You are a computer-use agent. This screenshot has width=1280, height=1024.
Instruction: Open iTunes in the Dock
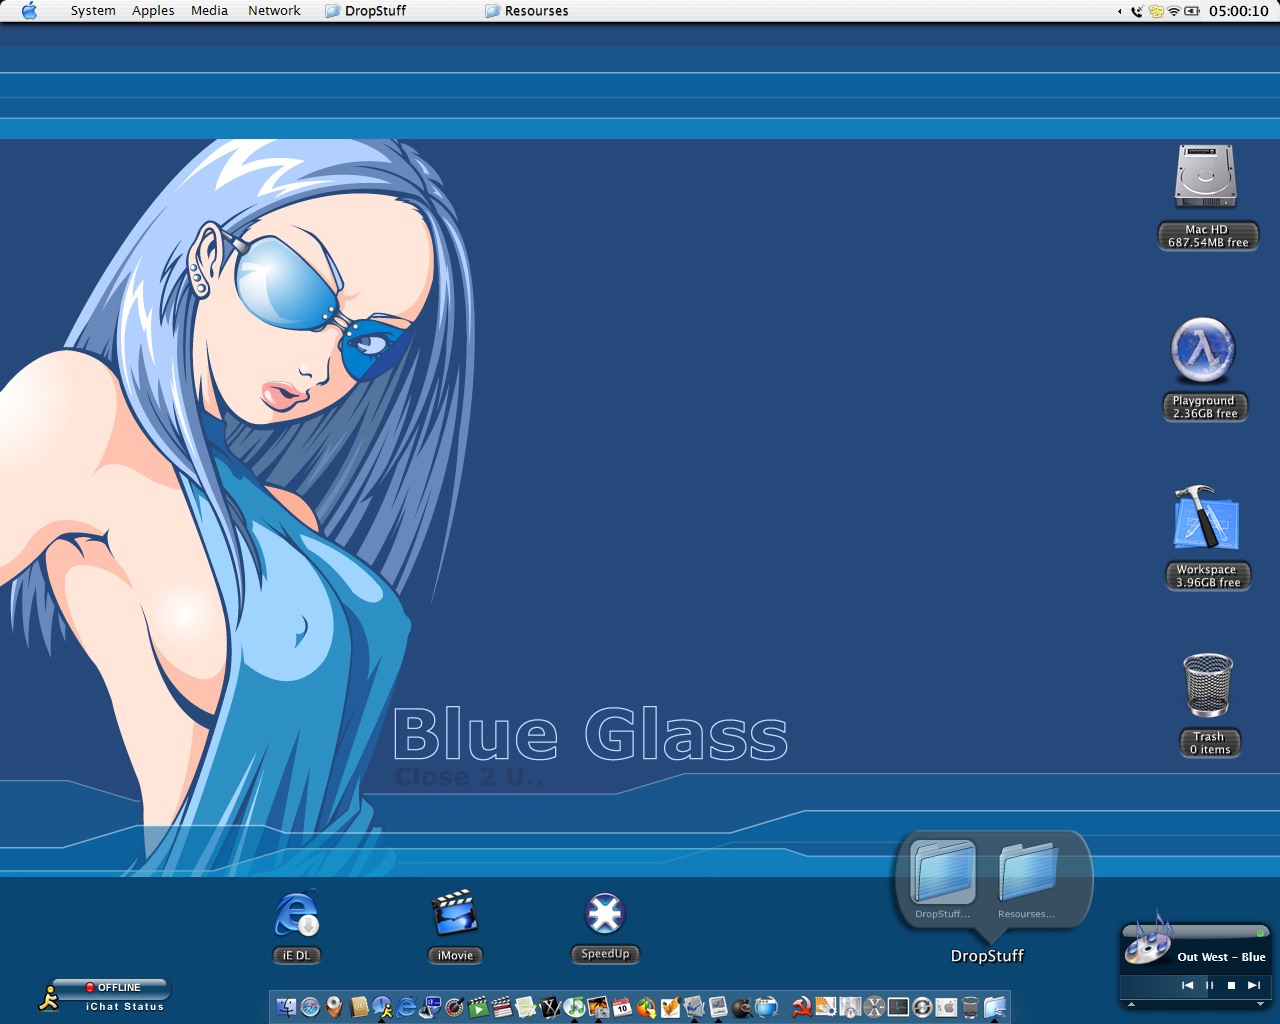[574, 1007]
